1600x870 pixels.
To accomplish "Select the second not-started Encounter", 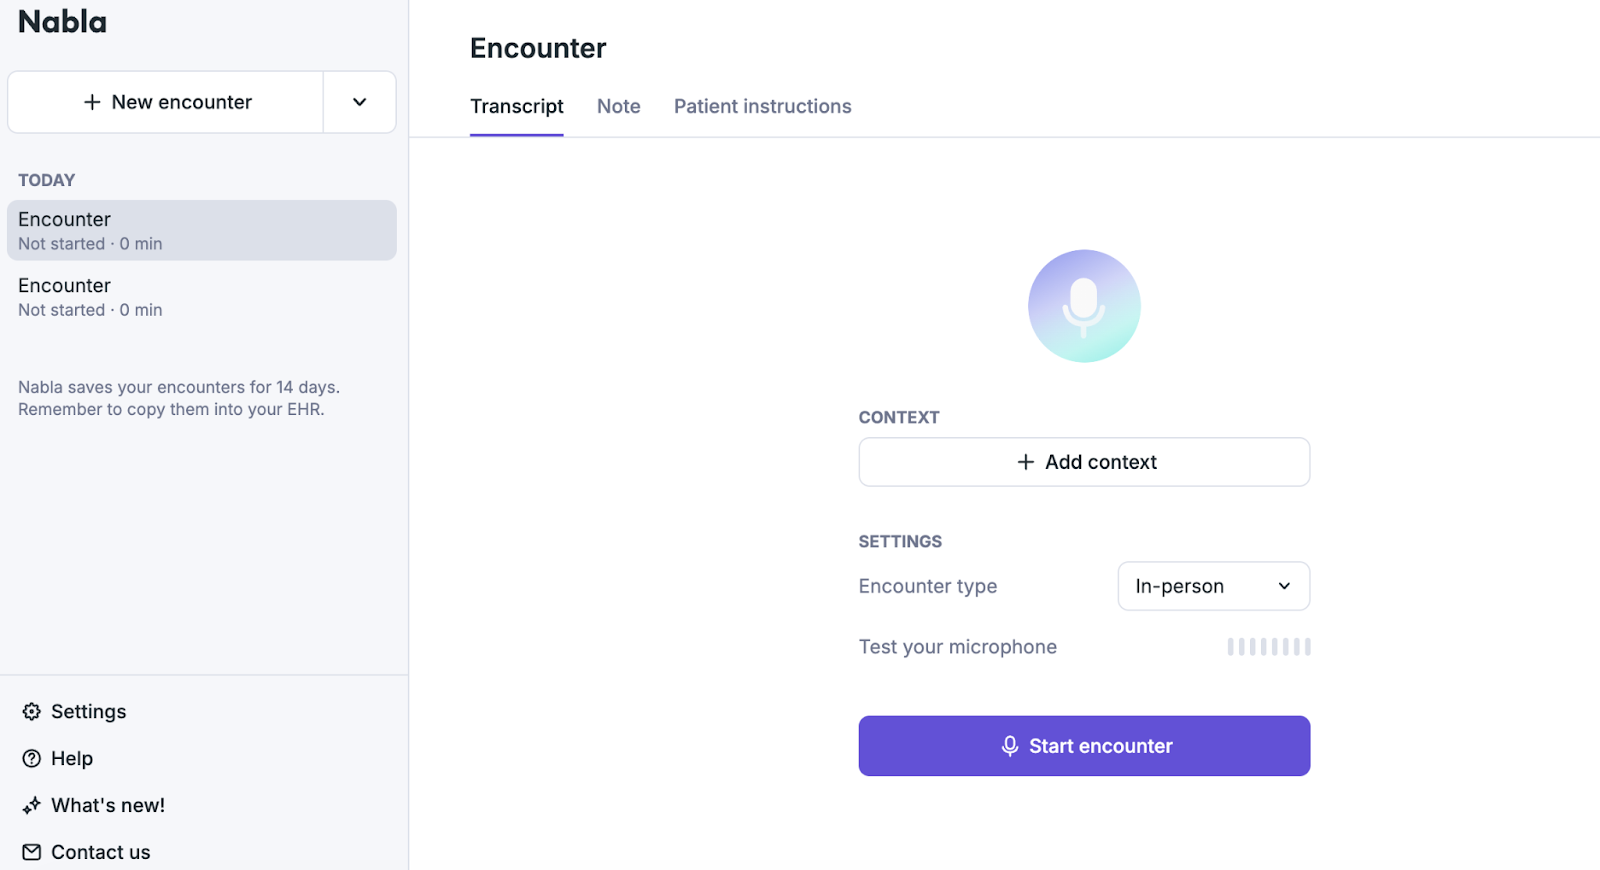I will tap(200, 296).
